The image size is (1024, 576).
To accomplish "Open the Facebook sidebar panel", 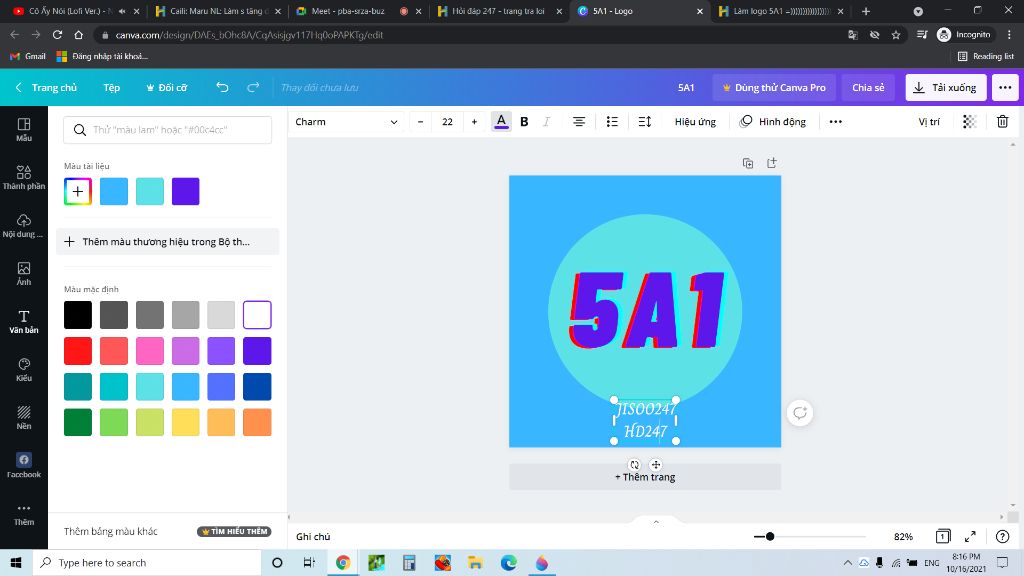I will (x=24, y=465).
